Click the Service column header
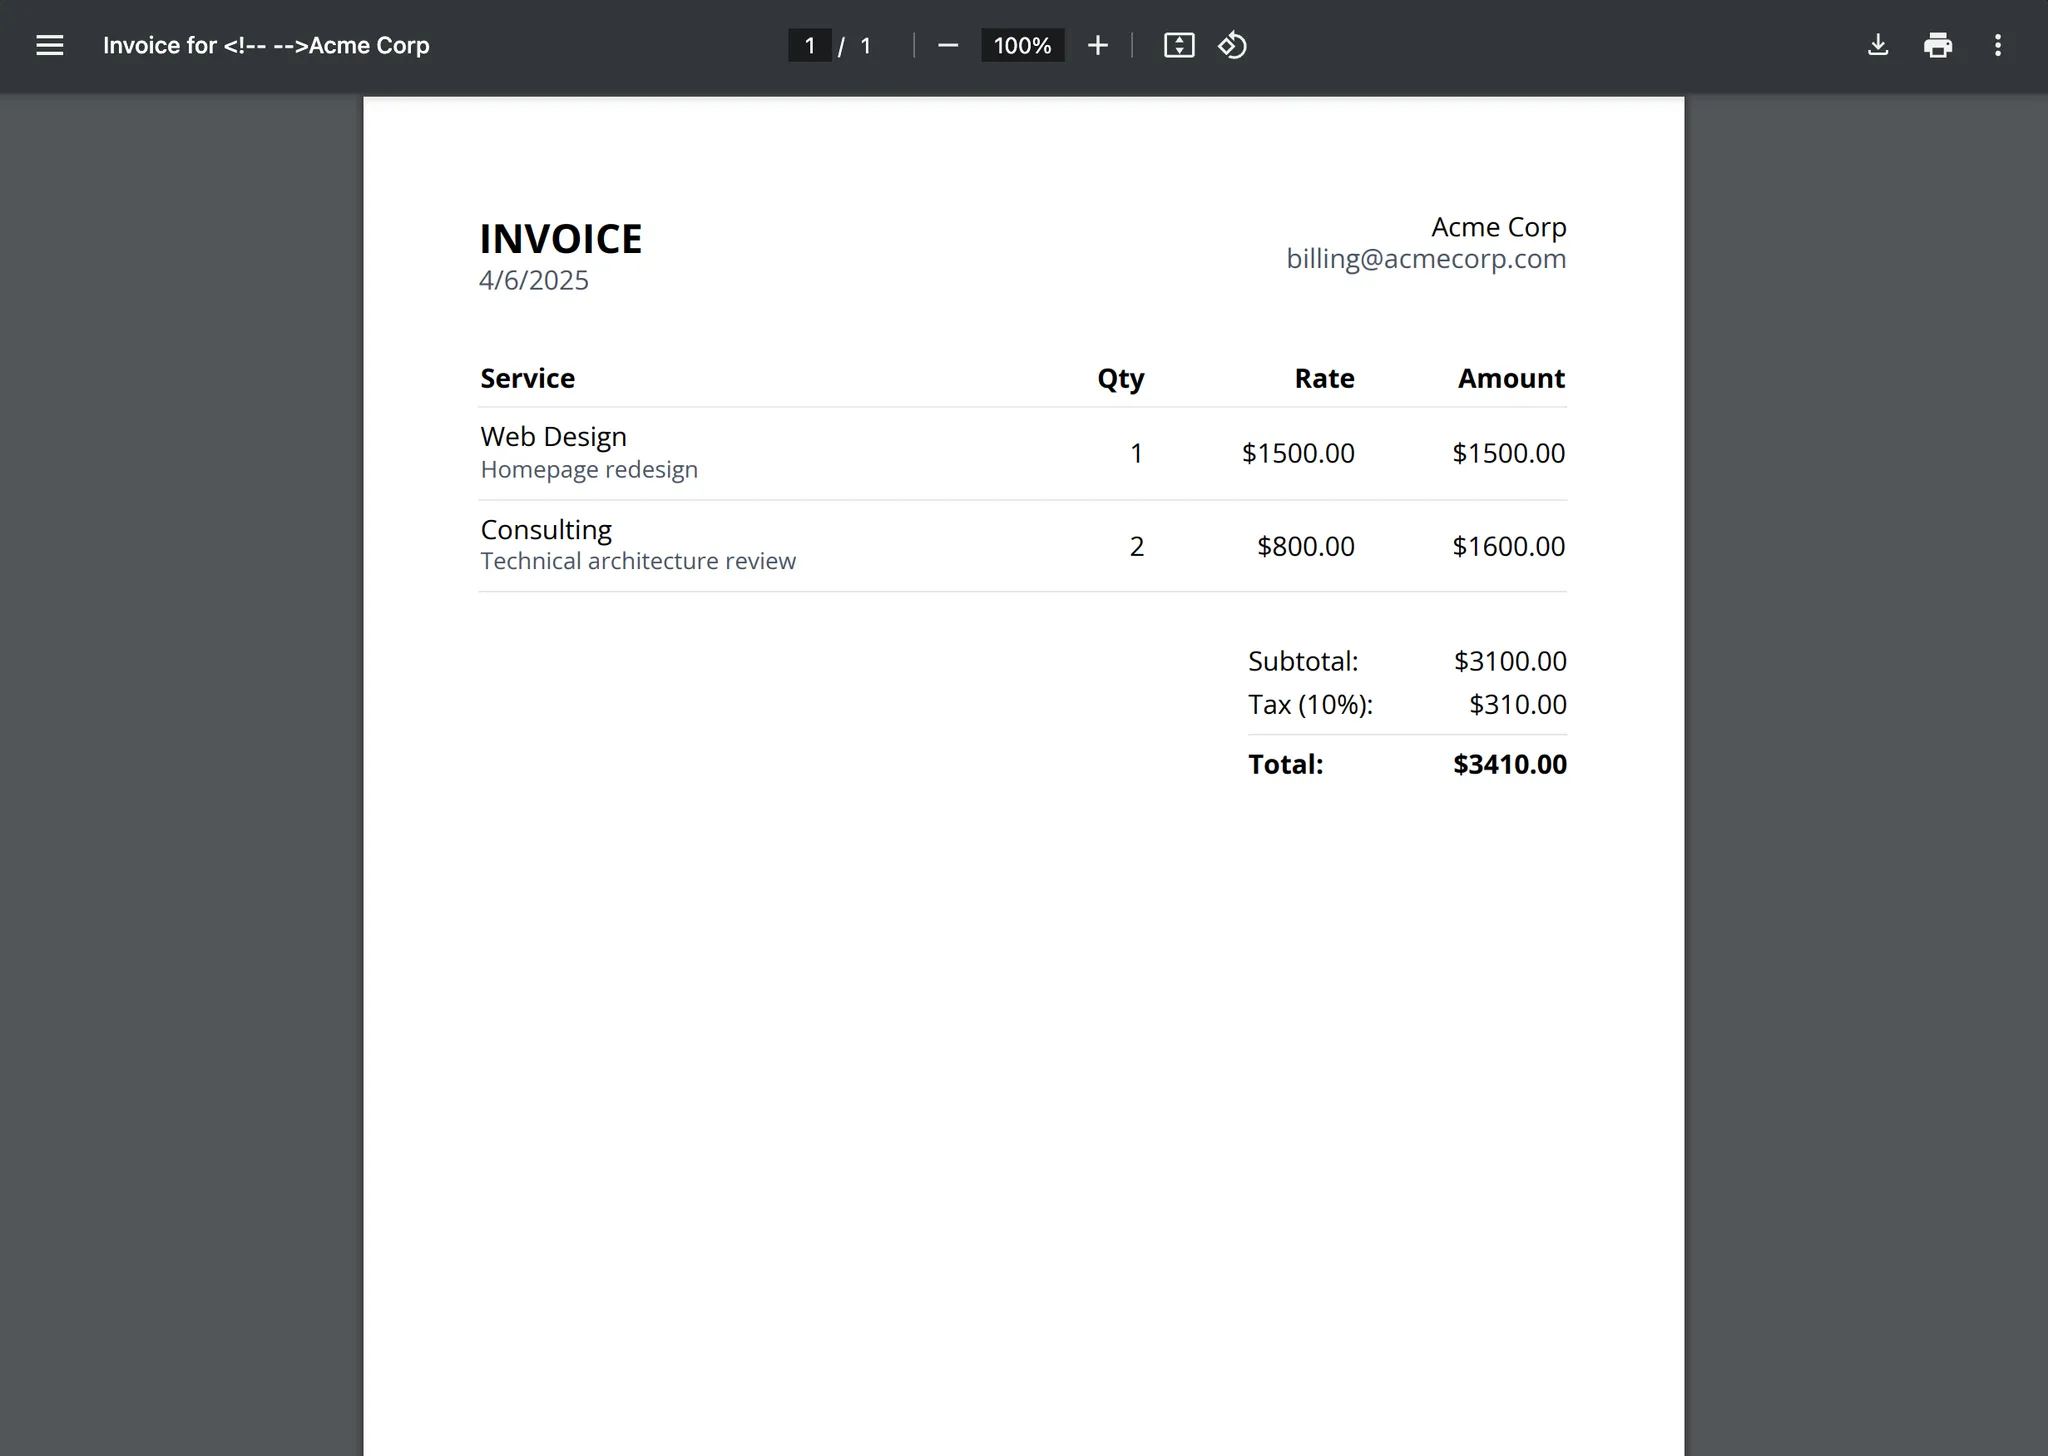Screen dimensions: 2048x1456 point(527,378)
